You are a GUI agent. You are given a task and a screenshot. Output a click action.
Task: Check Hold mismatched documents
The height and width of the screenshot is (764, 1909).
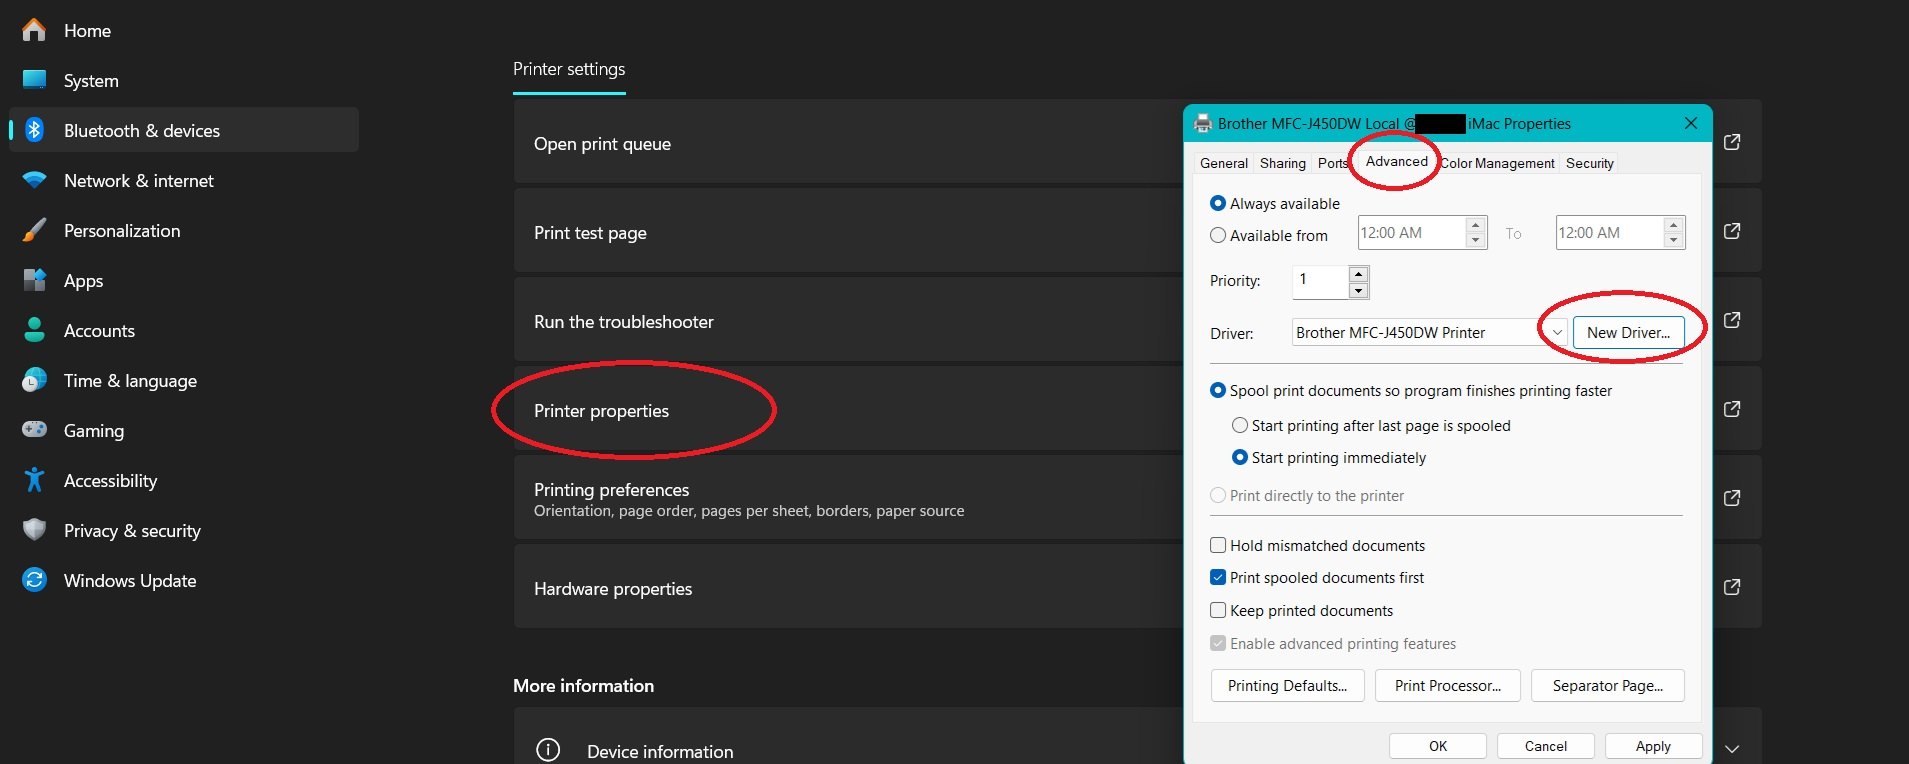(x=1218, y=545)
